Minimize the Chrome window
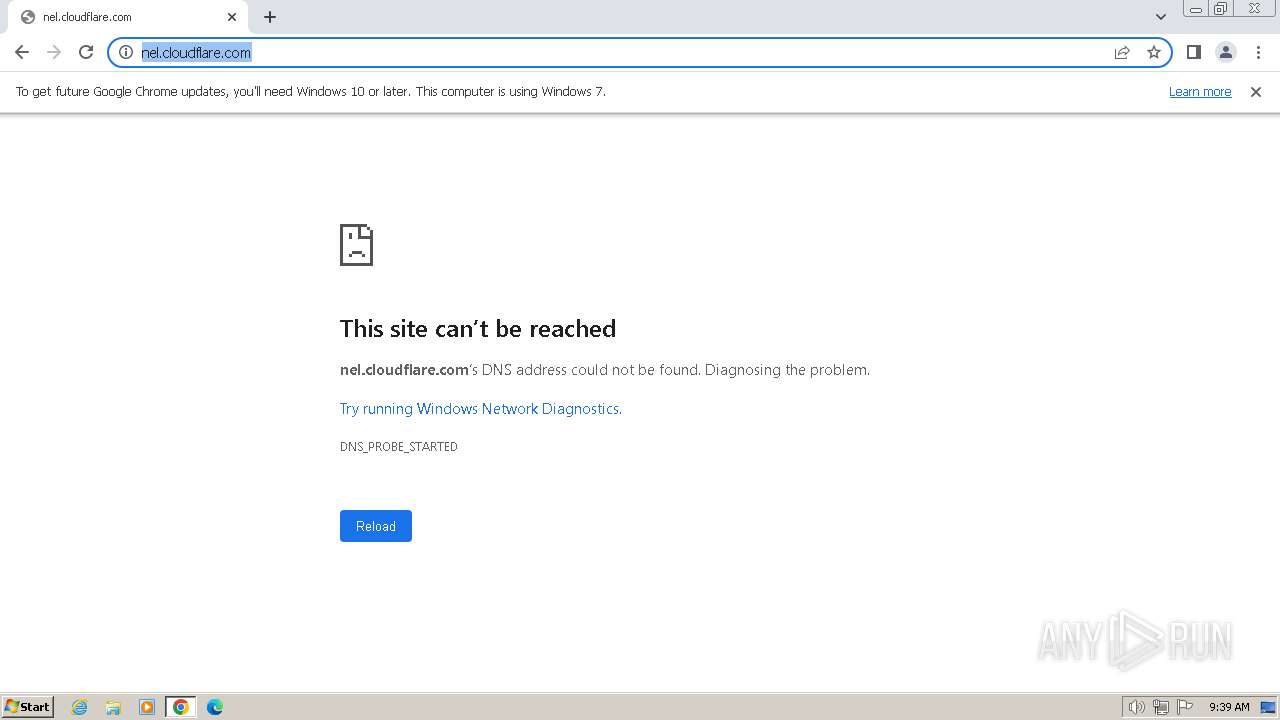Viewport: 1280px width, 720px height. [1196, 9]
